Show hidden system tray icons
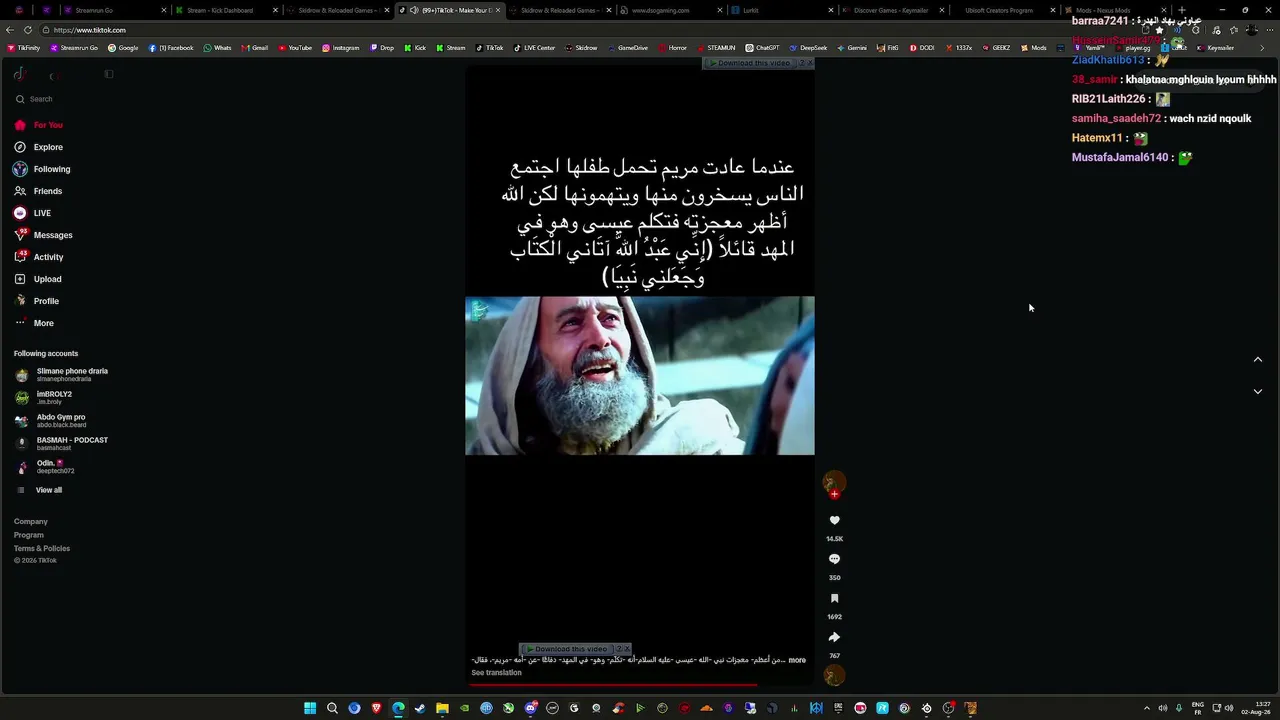Image resolution: width=1280 pixels, height=720 pixels. tap(1146, 709)
